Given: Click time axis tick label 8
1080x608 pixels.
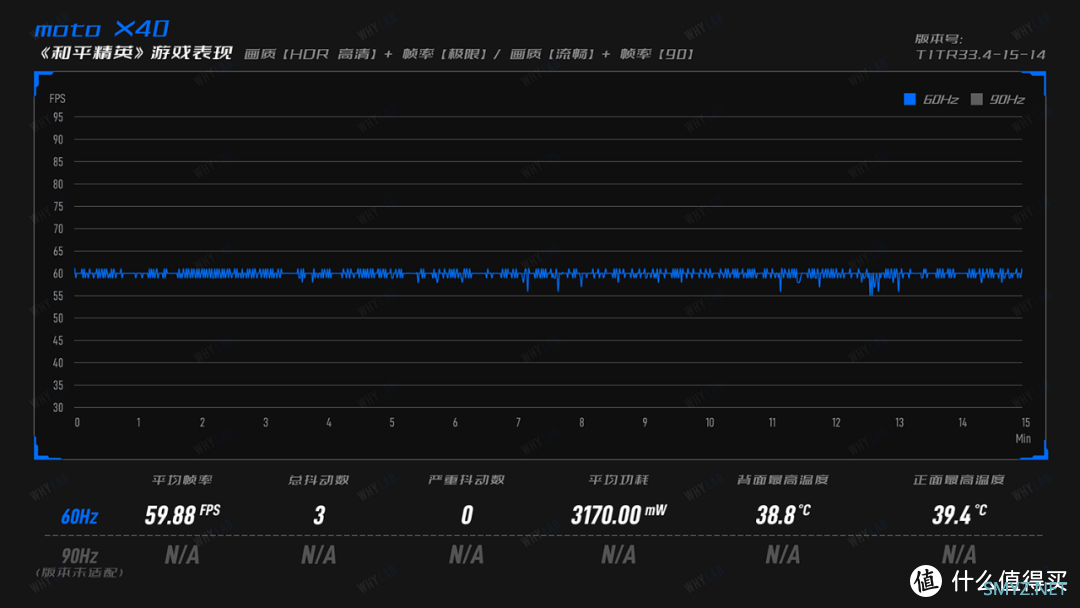Looking at the screenshot, I should pyautogui.click(x=581, y=423).
